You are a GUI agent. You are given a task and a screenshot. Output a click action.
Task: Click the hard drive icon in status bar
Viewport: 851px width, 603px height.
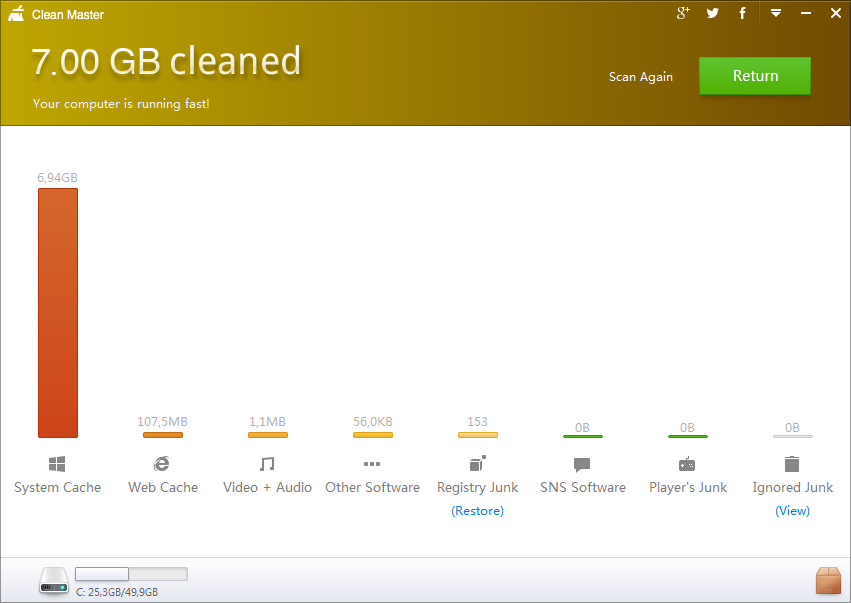[x=54, y=580]
